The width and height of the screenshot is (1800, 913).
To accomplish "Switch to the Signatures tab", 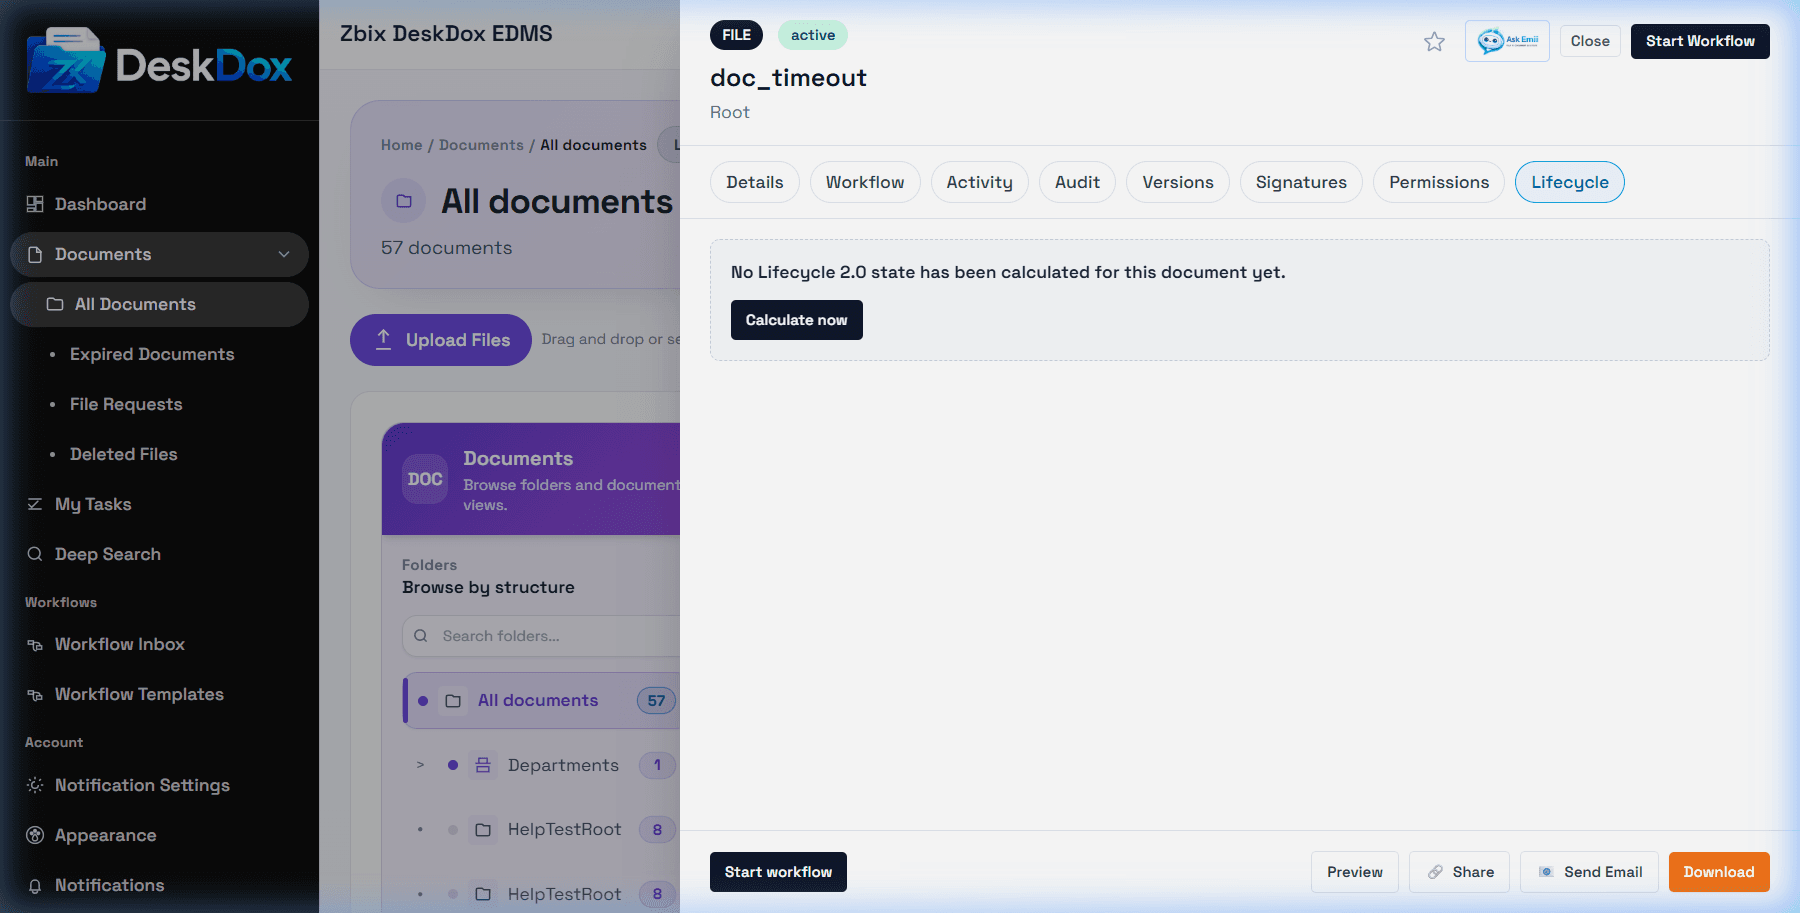I will coord(1301,182).
